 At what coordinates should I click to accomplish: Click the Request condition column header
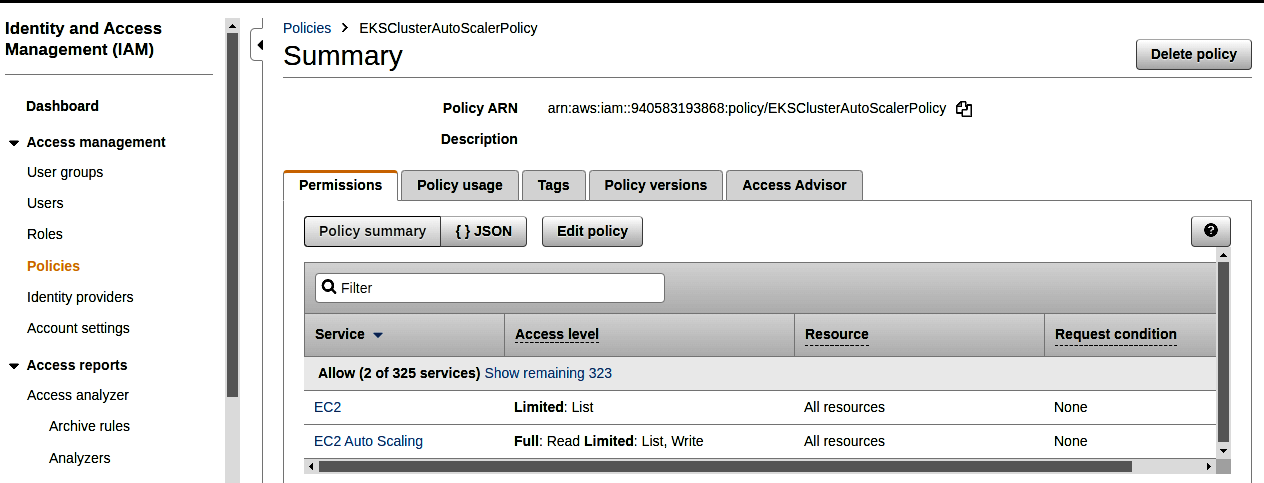tap(1115, 334)
